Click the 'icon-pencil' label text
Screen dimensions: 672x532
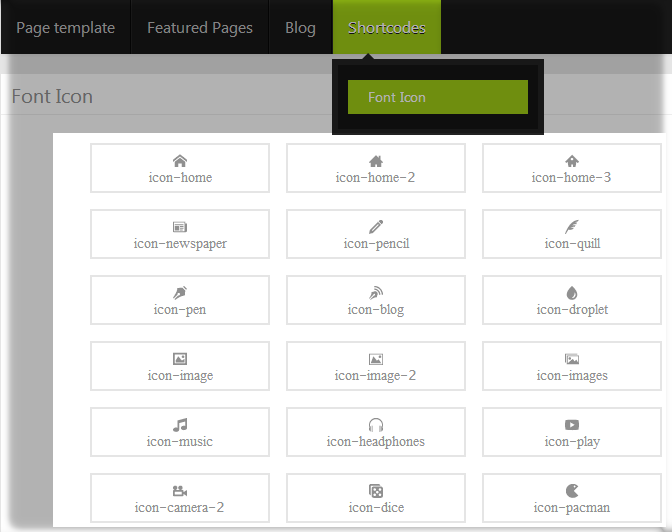pos(376,243)
